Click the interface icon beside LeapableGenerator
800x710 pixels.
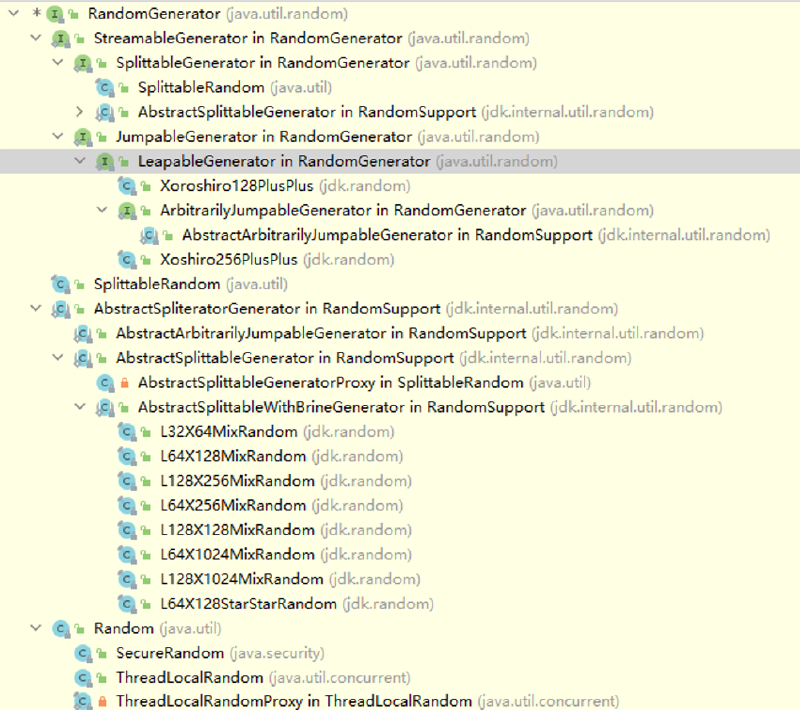(104, 162)
